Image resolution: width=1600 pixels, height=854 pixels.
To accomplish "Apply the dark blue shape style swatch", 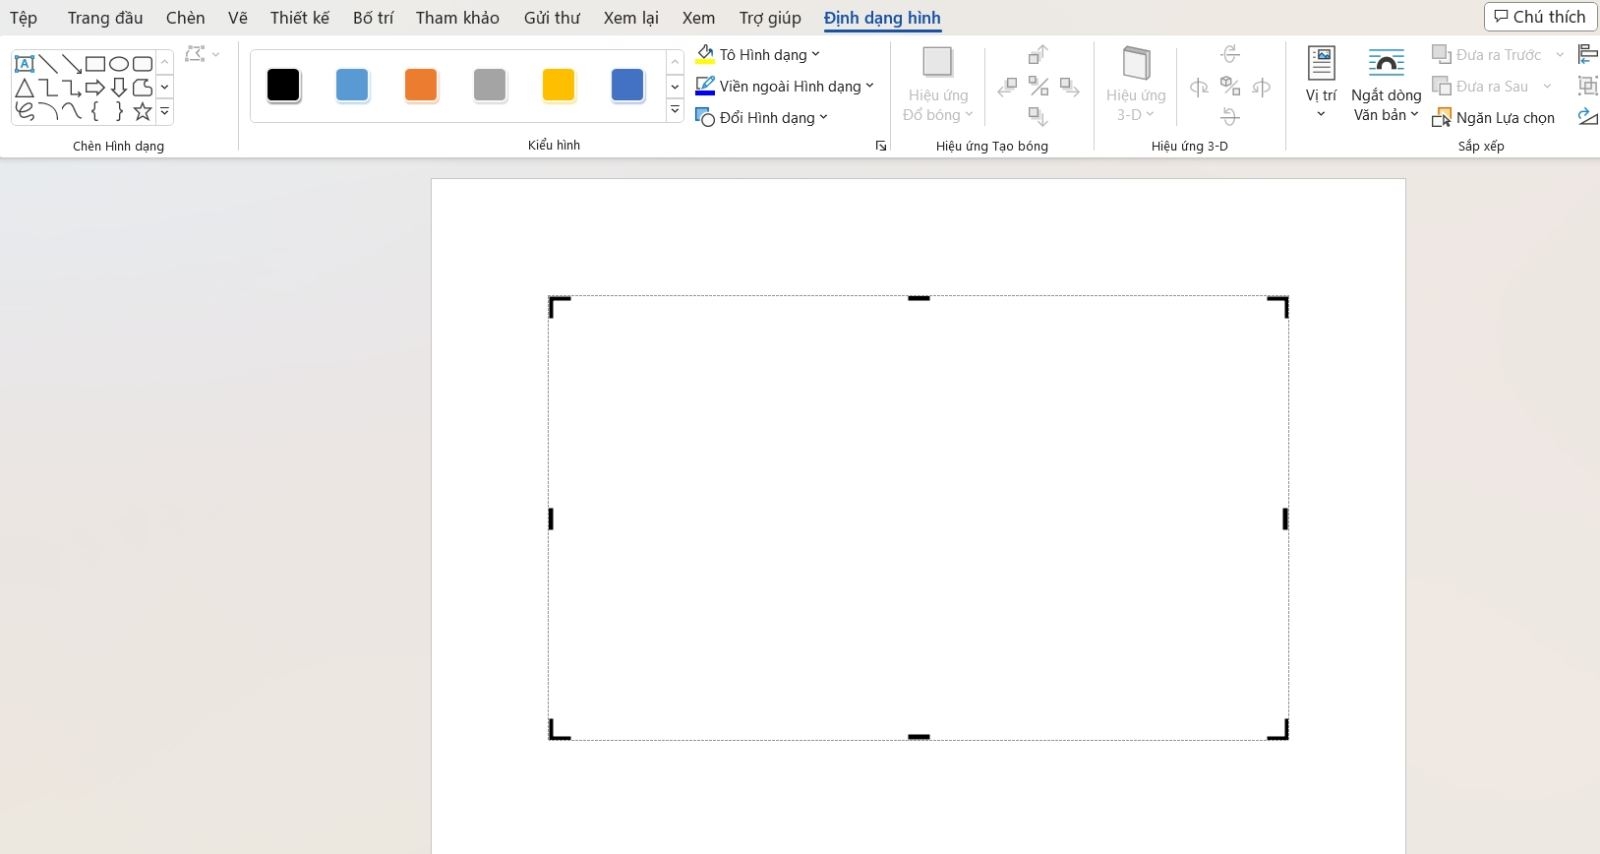I will tap(627, 85).
